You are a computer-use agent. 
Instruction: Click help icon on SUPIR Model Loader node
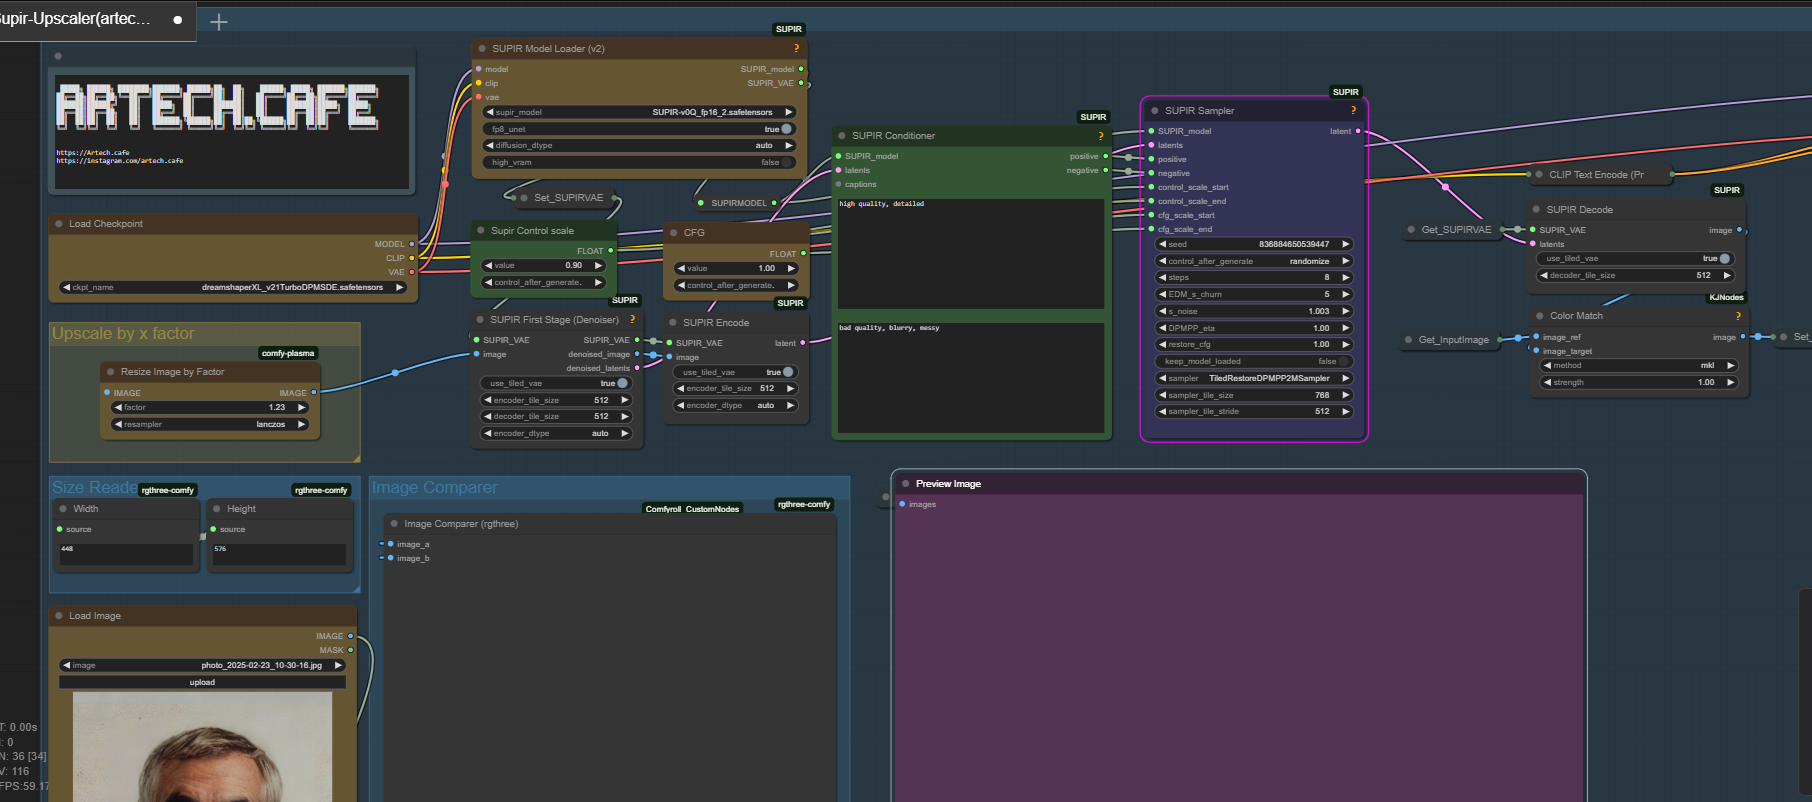coord(796,48)
